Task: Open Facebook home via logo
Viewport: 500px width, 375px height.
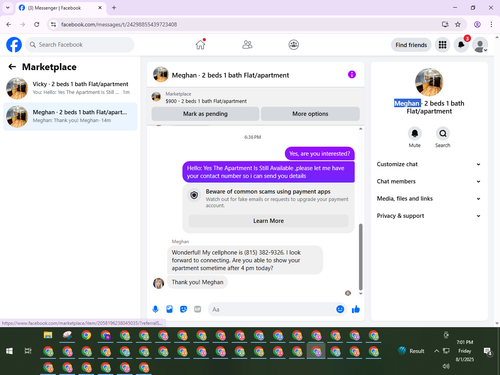Action: point(14,45)
